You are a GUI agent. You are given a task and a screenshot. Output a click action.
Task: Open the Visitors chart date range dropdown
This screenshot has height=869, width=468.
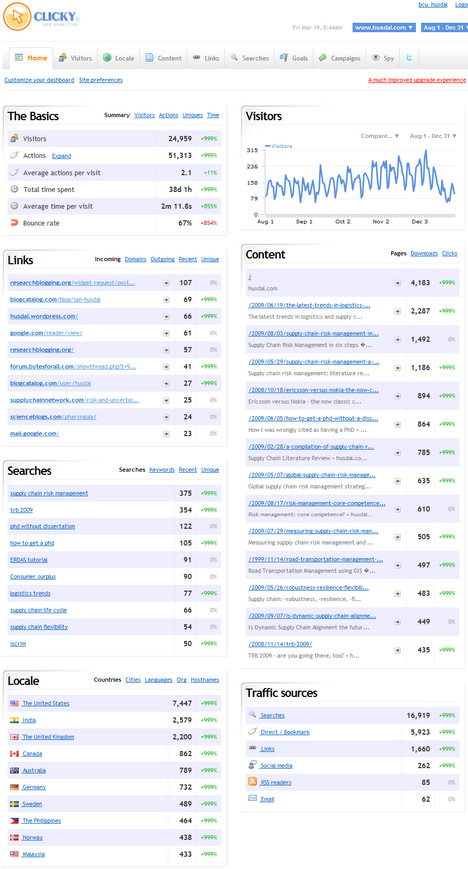[433, 136]
